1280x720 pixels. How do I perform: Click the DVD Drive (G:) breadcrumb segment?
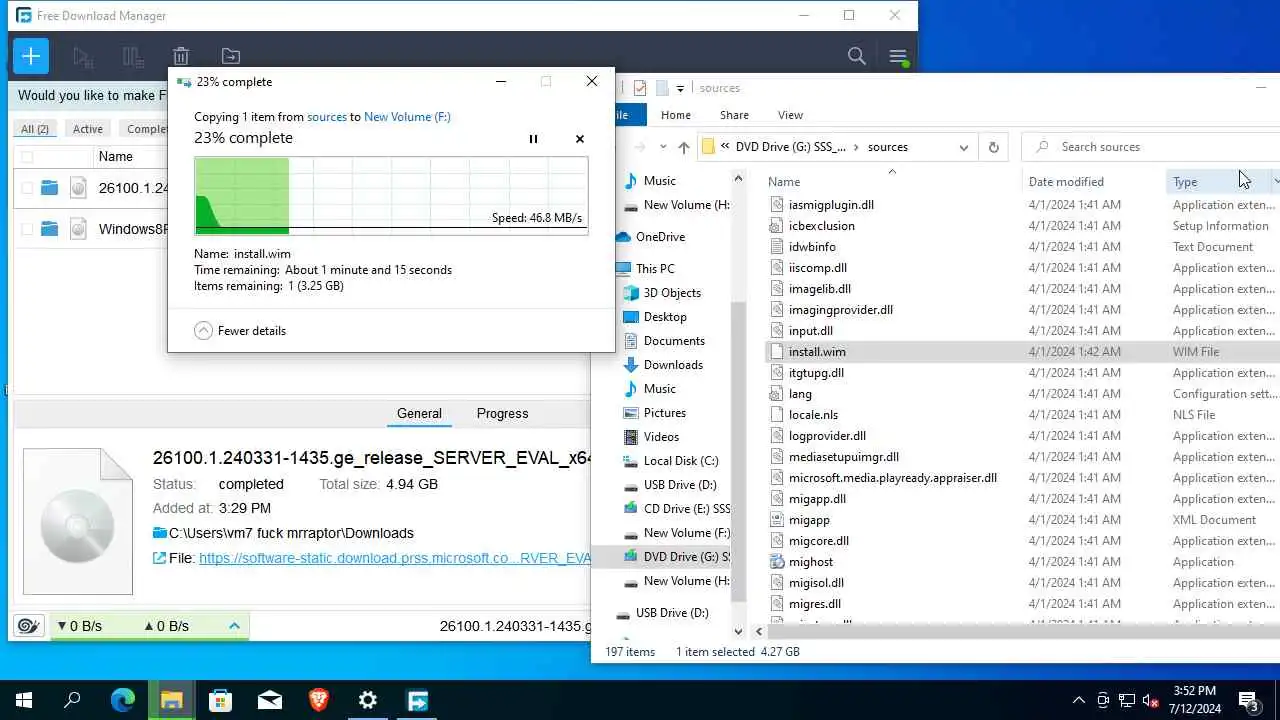(x=790, y=147)
